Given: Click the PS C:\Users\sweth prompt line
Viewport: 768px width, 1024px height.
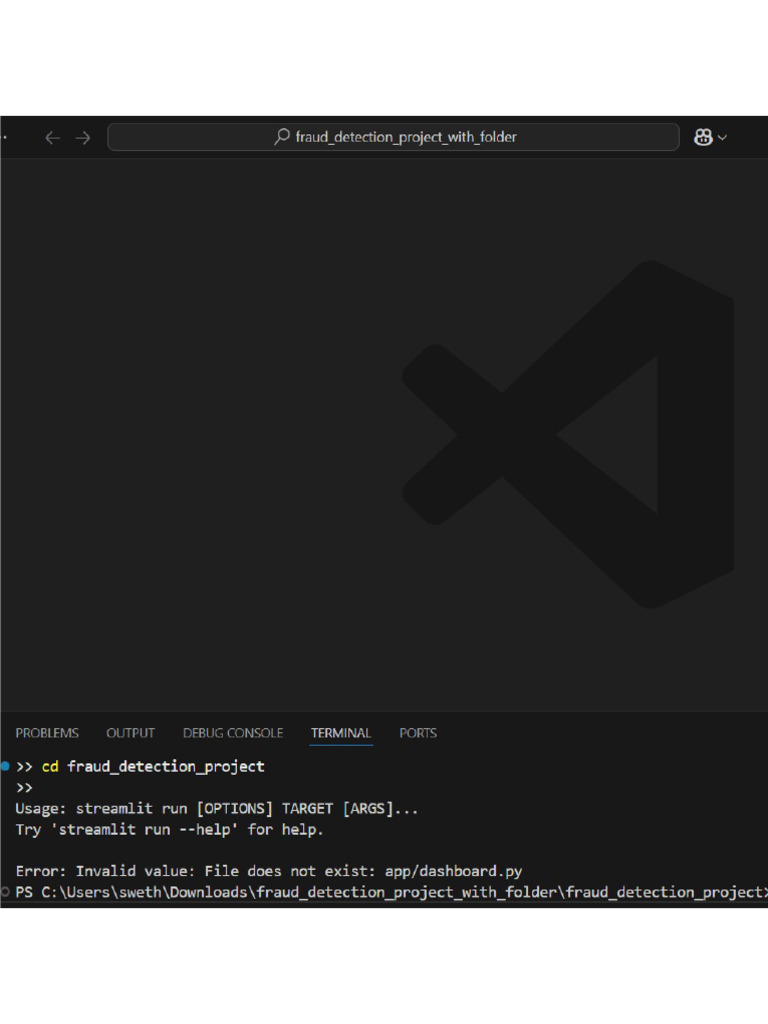Looking at the screenshot, I should 391,892.
